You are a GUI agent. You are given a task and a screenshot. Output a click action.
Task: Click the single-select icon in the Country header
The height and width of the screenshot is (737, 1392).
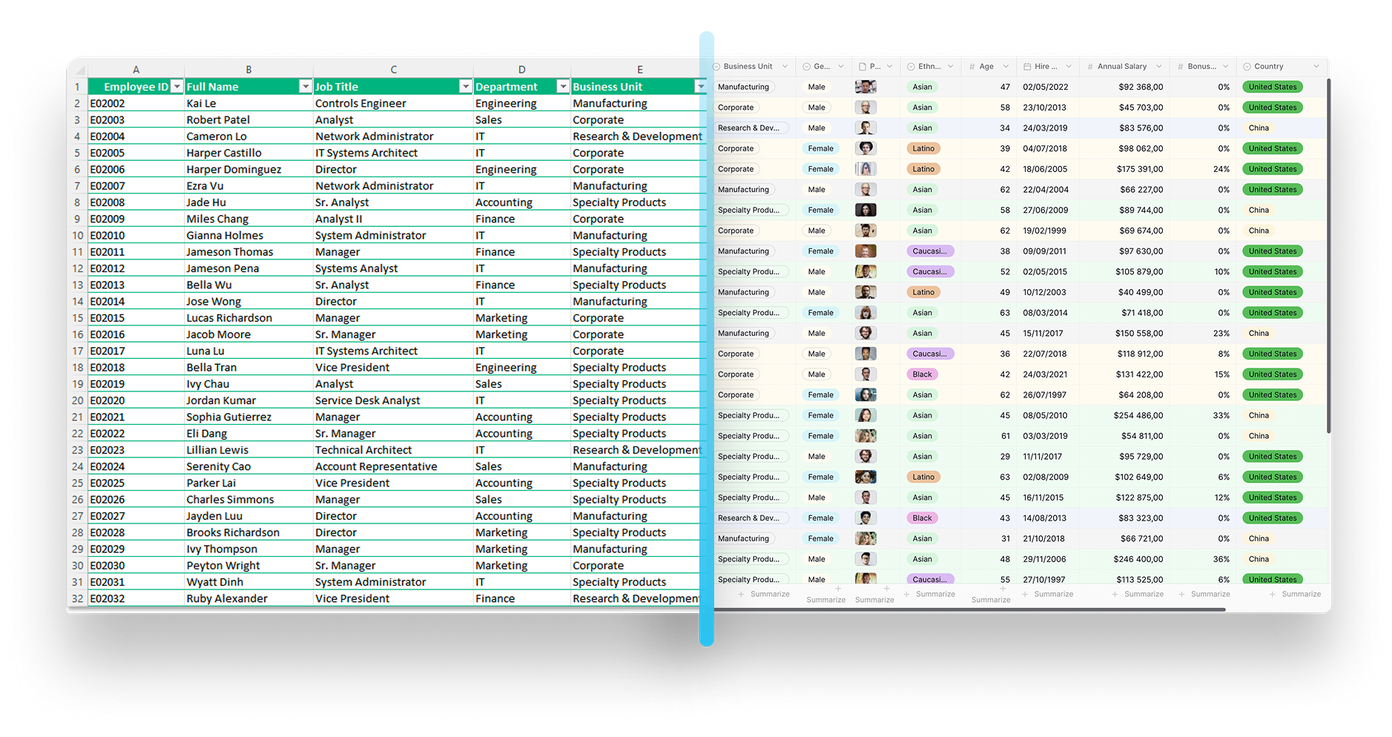click(1247, 66)
